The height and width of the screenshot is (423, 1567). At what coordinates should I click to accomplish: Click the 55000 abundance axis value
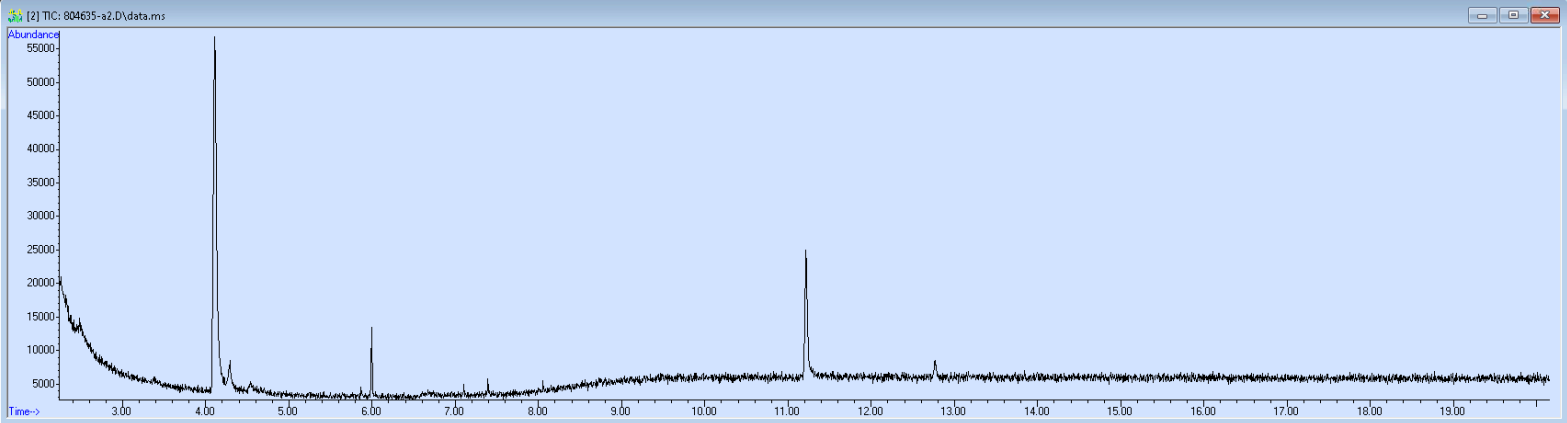[39, 48]
